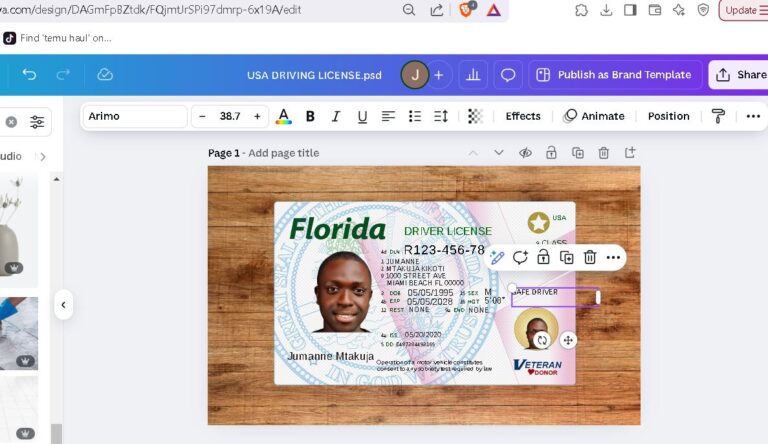Open the browser zoom magnifier icon
The image size is (768, 444).
pyautogui.click(x=409, y=10)
